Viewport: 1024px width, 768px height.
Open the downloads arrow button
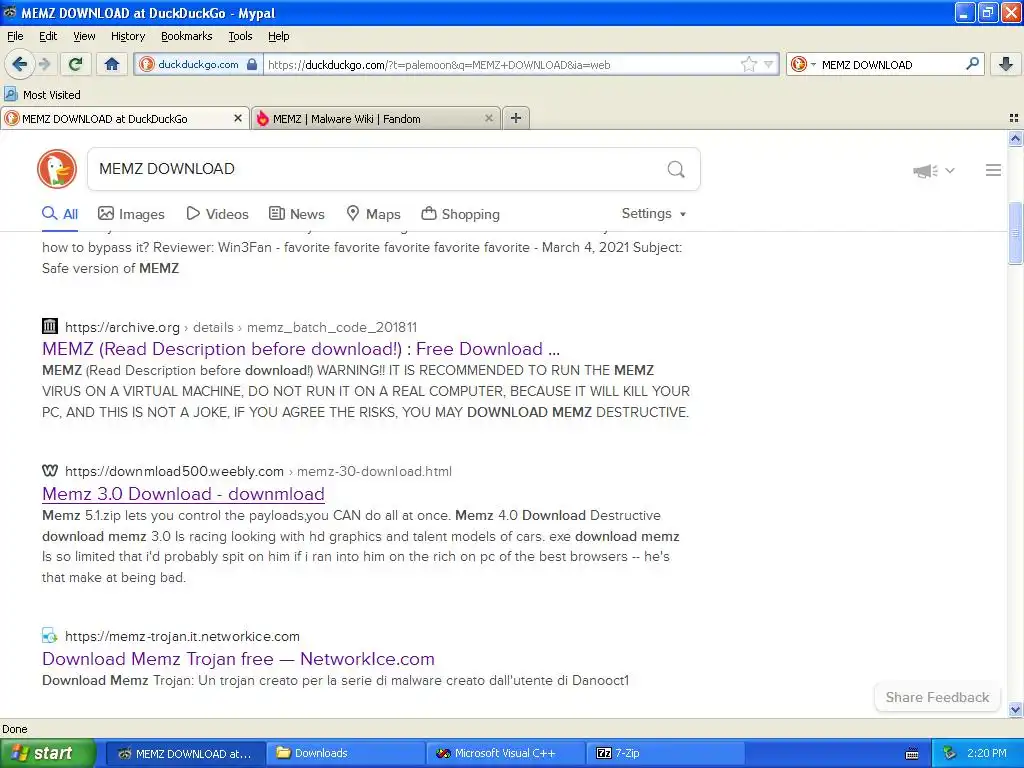click(x=1006, y=64)
